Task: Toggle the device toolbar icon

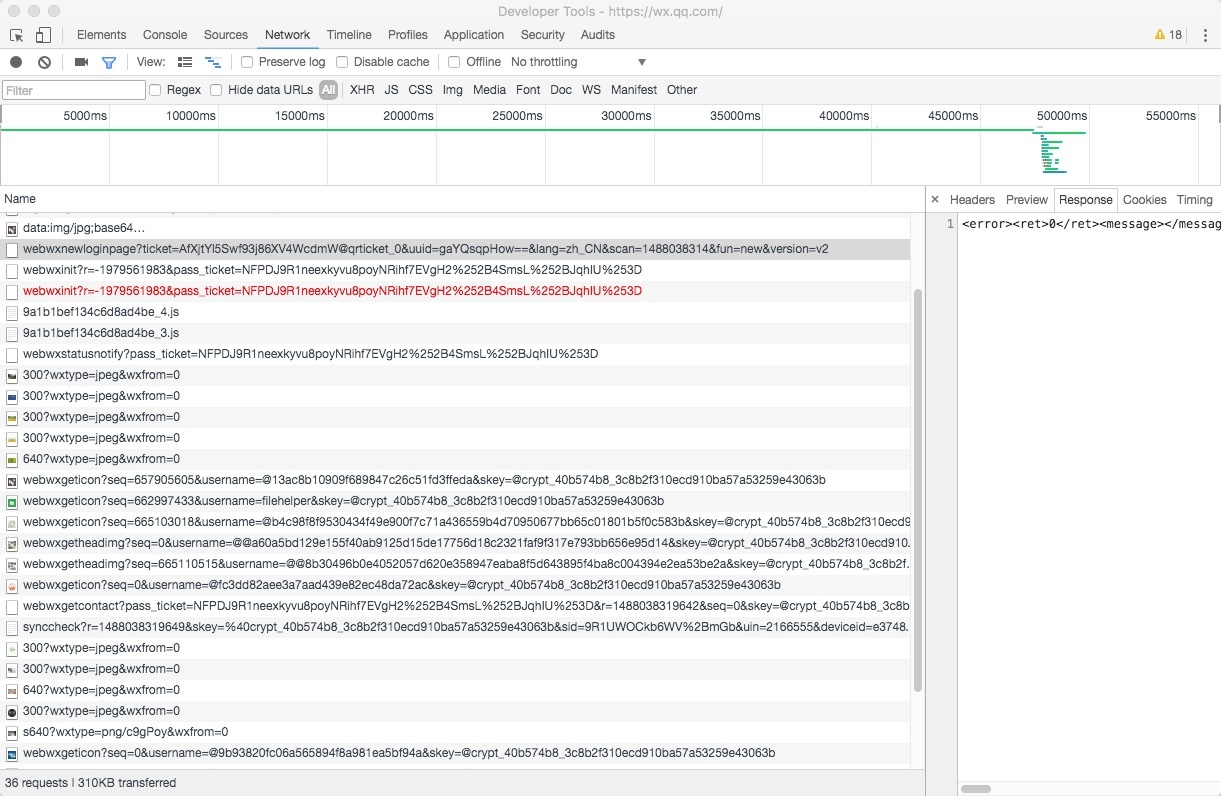Action: [x=43, y=35]
